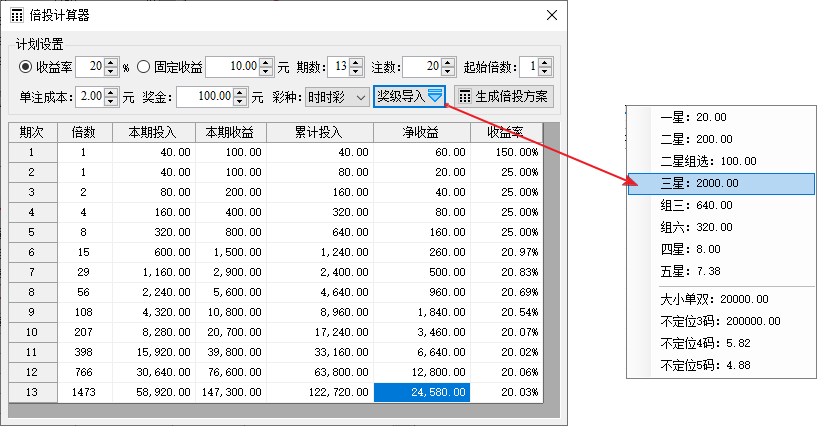Click the calculator icon in title bar
Image resolution: width=828 pixels, height=426 pixels.
coord(17,16)
